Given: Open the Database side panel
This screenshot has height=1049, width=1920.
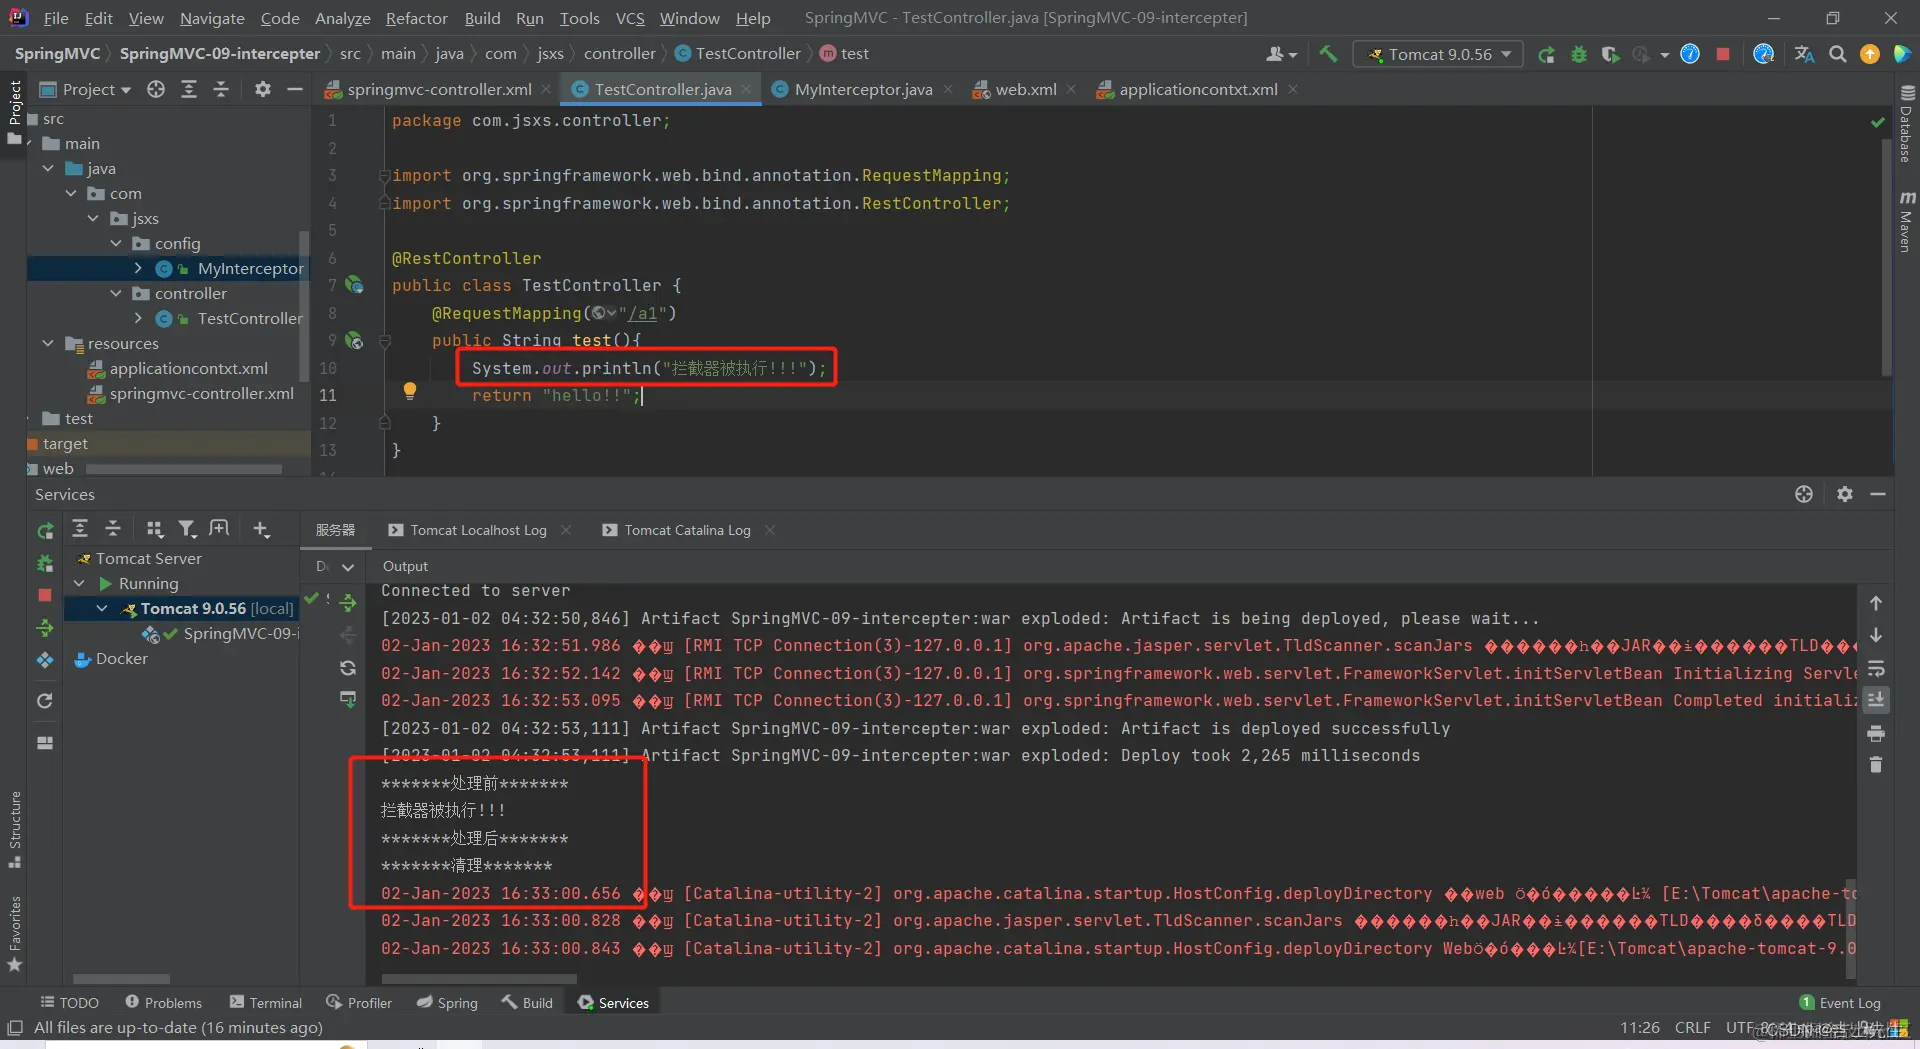Looking at the screenshot, I should coord(1907,124).
